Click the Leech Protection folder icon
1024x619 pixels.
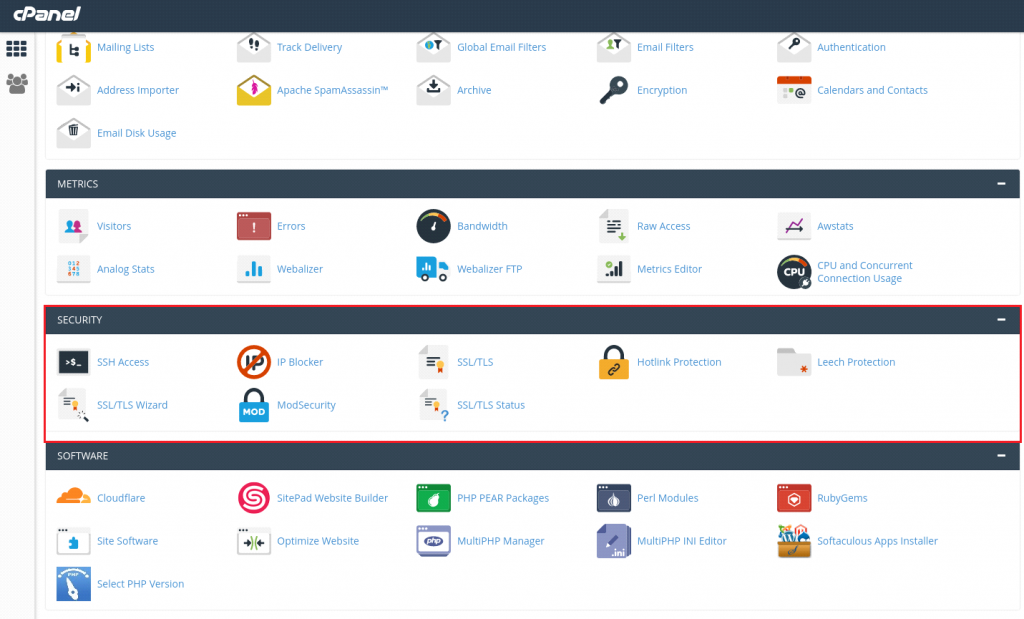click(x=794, y=362)
